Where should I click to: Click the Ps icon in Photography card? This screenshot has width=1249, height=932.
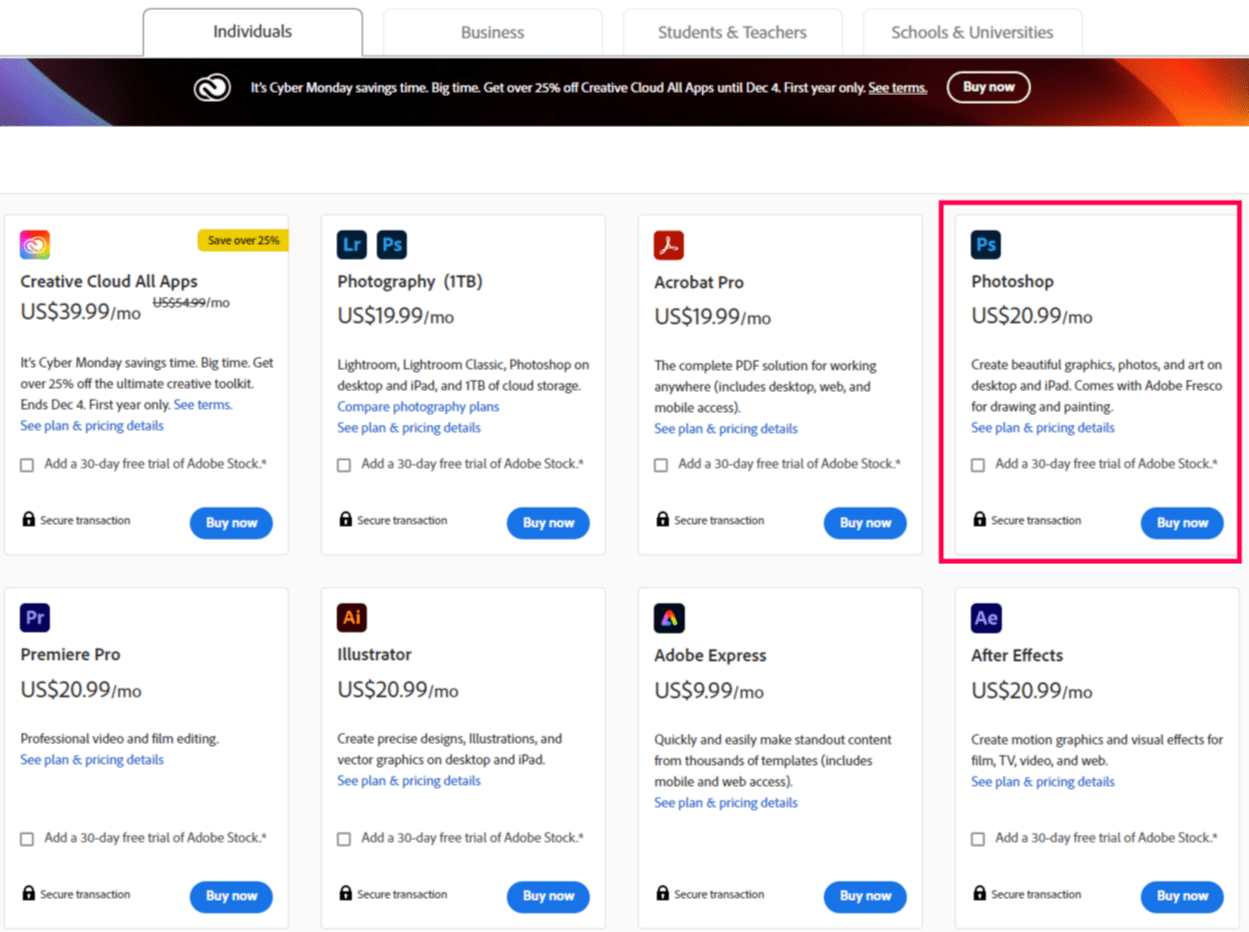392,245
